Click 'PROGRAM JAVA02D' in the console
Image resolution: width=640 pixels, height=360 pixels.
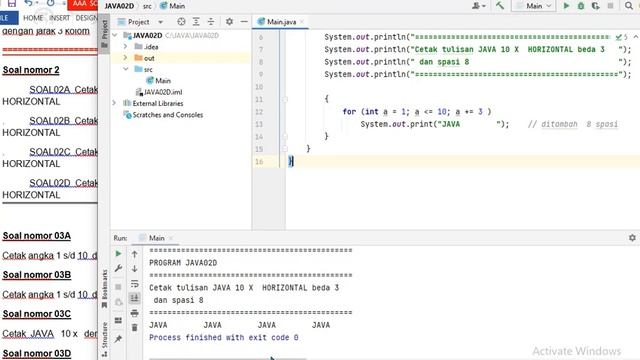pyautogui.click(x=183, y=263)
